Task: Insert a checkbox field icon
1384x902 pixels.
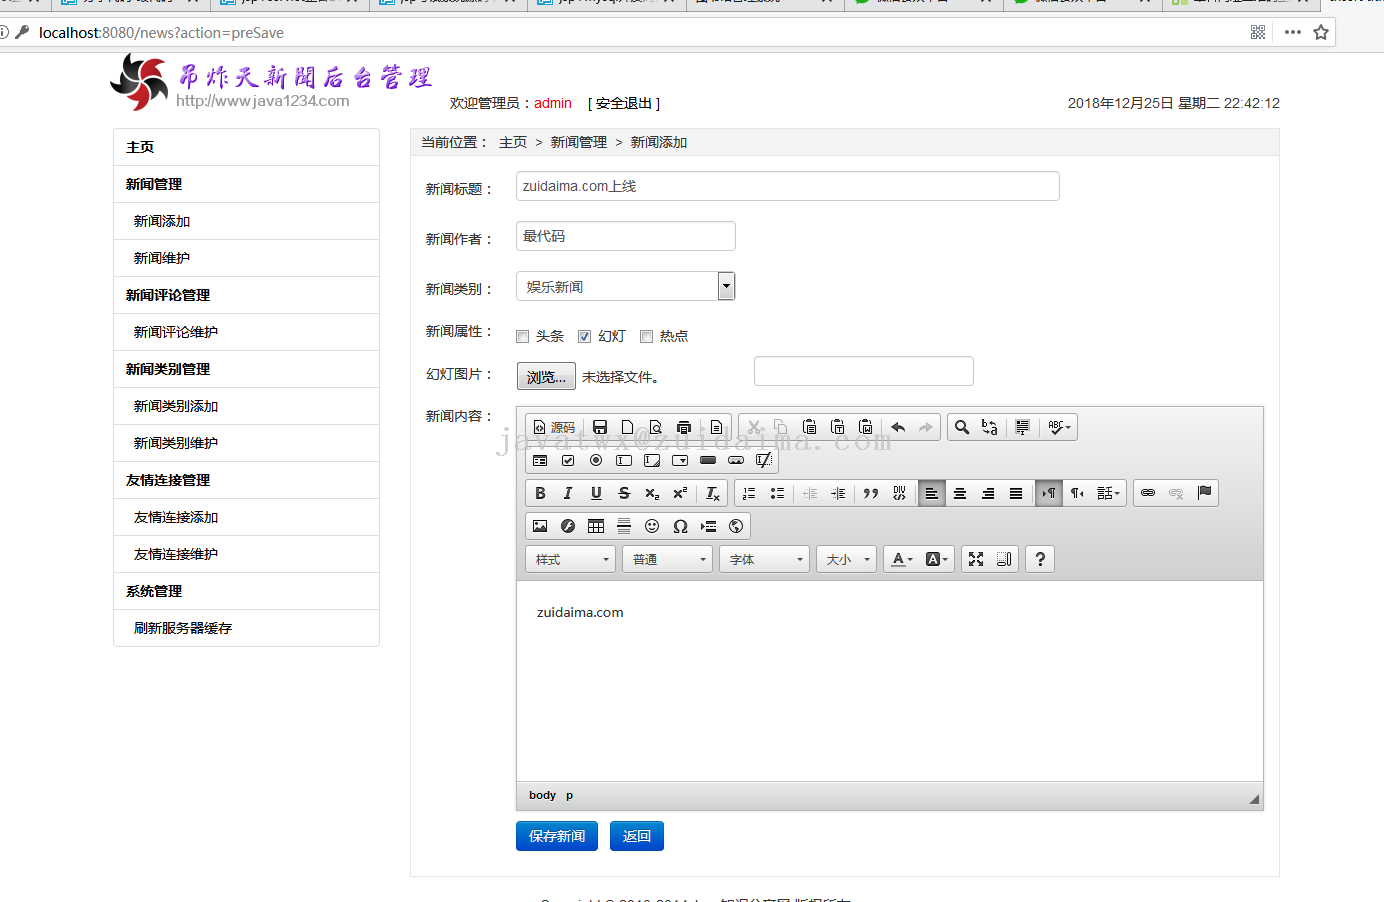Action: tap(568, 460)
